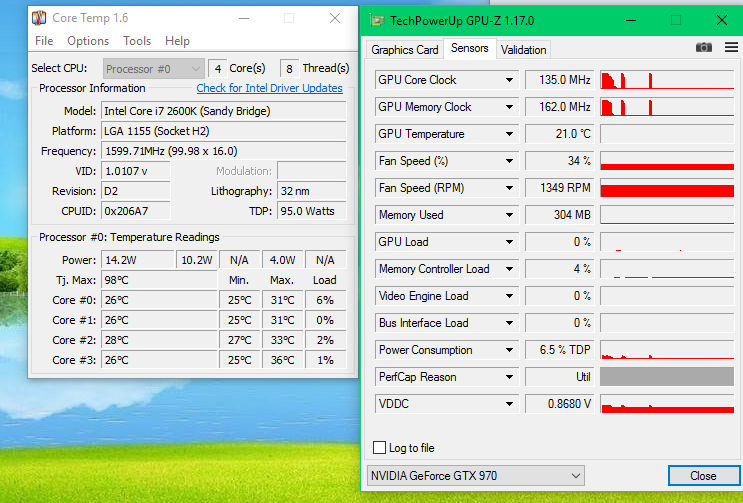The image size is (743, 503).
Task: Switch to the Graphics Card tab
Action: tap(405, 50)
